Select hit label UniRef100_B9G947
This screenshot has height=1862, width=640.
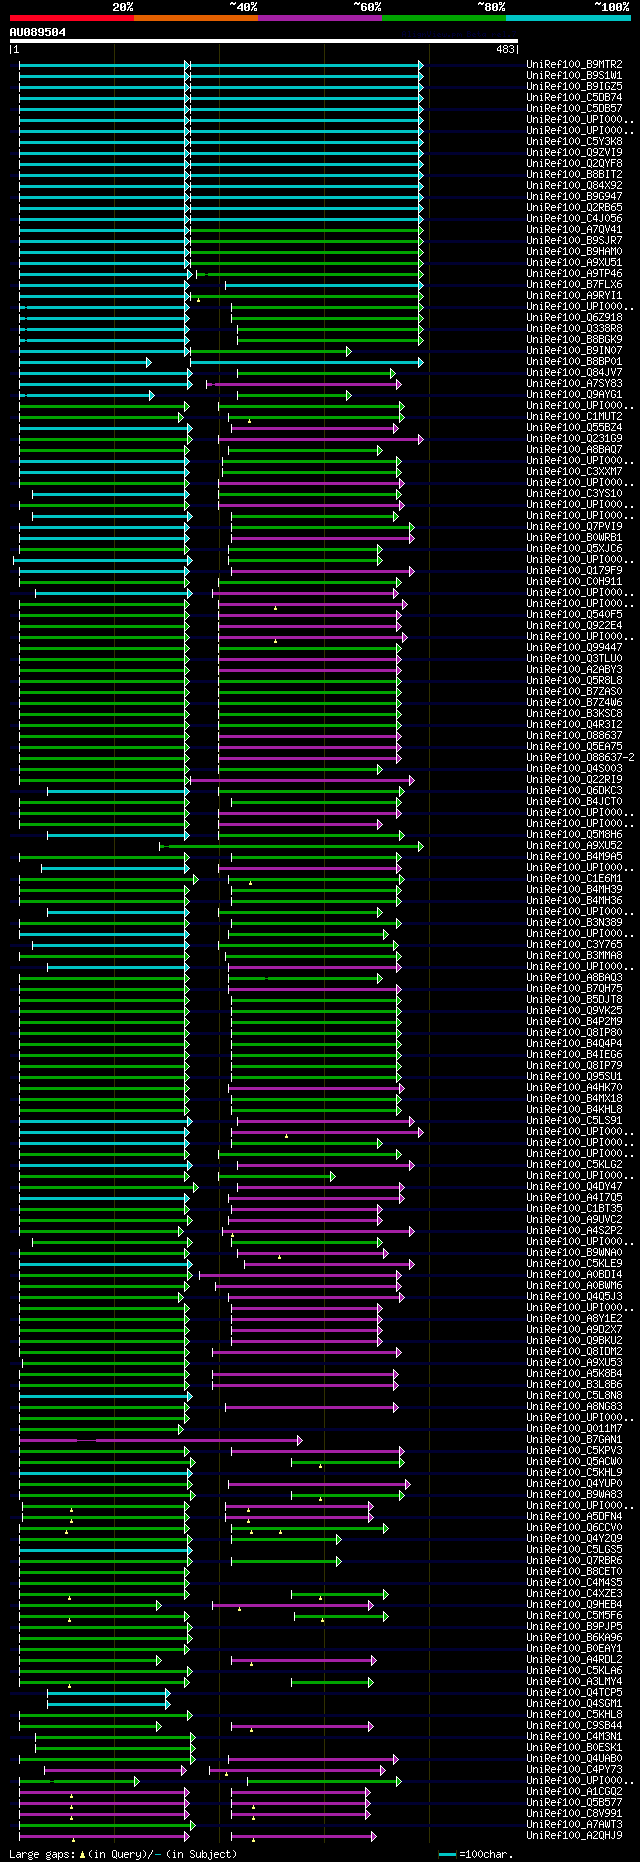click(x=574, y=197)
